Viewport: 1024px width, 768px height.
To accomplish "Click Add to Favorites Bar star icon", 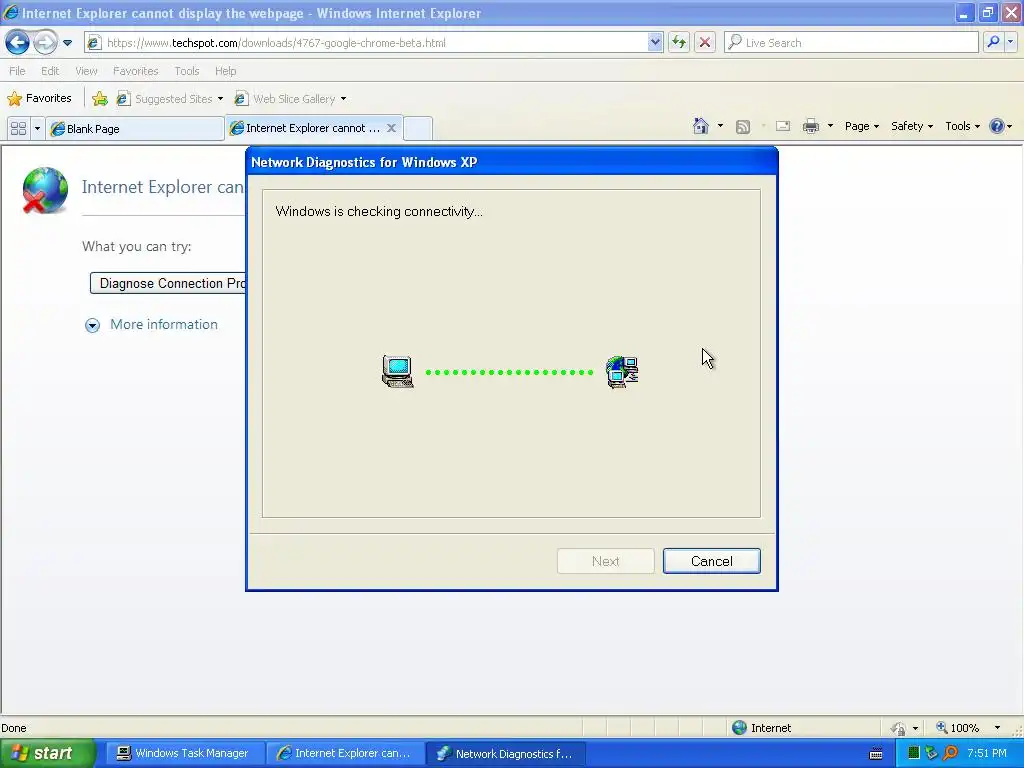I will pyautogui.click(x=100, y=99).
